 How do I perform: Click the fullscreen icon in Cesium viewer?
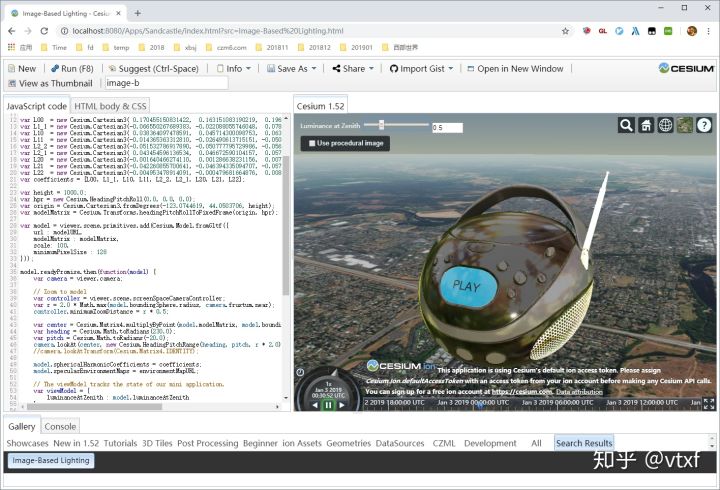point(709,404)
